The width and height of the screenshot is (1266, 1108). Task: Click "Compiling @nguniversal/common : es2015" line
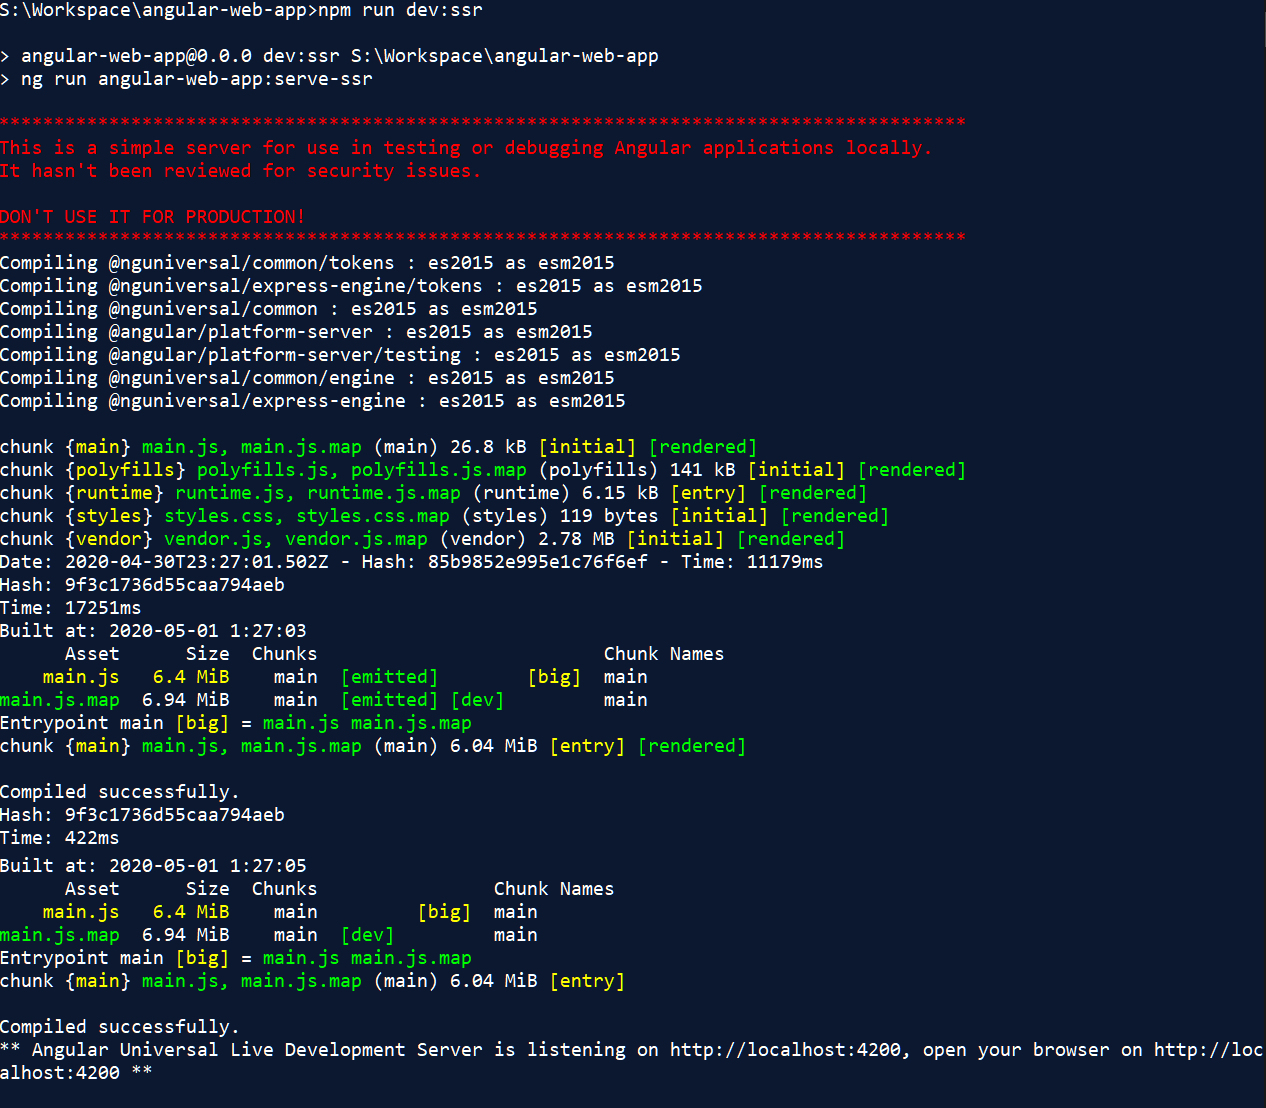(x=269, y=309)
